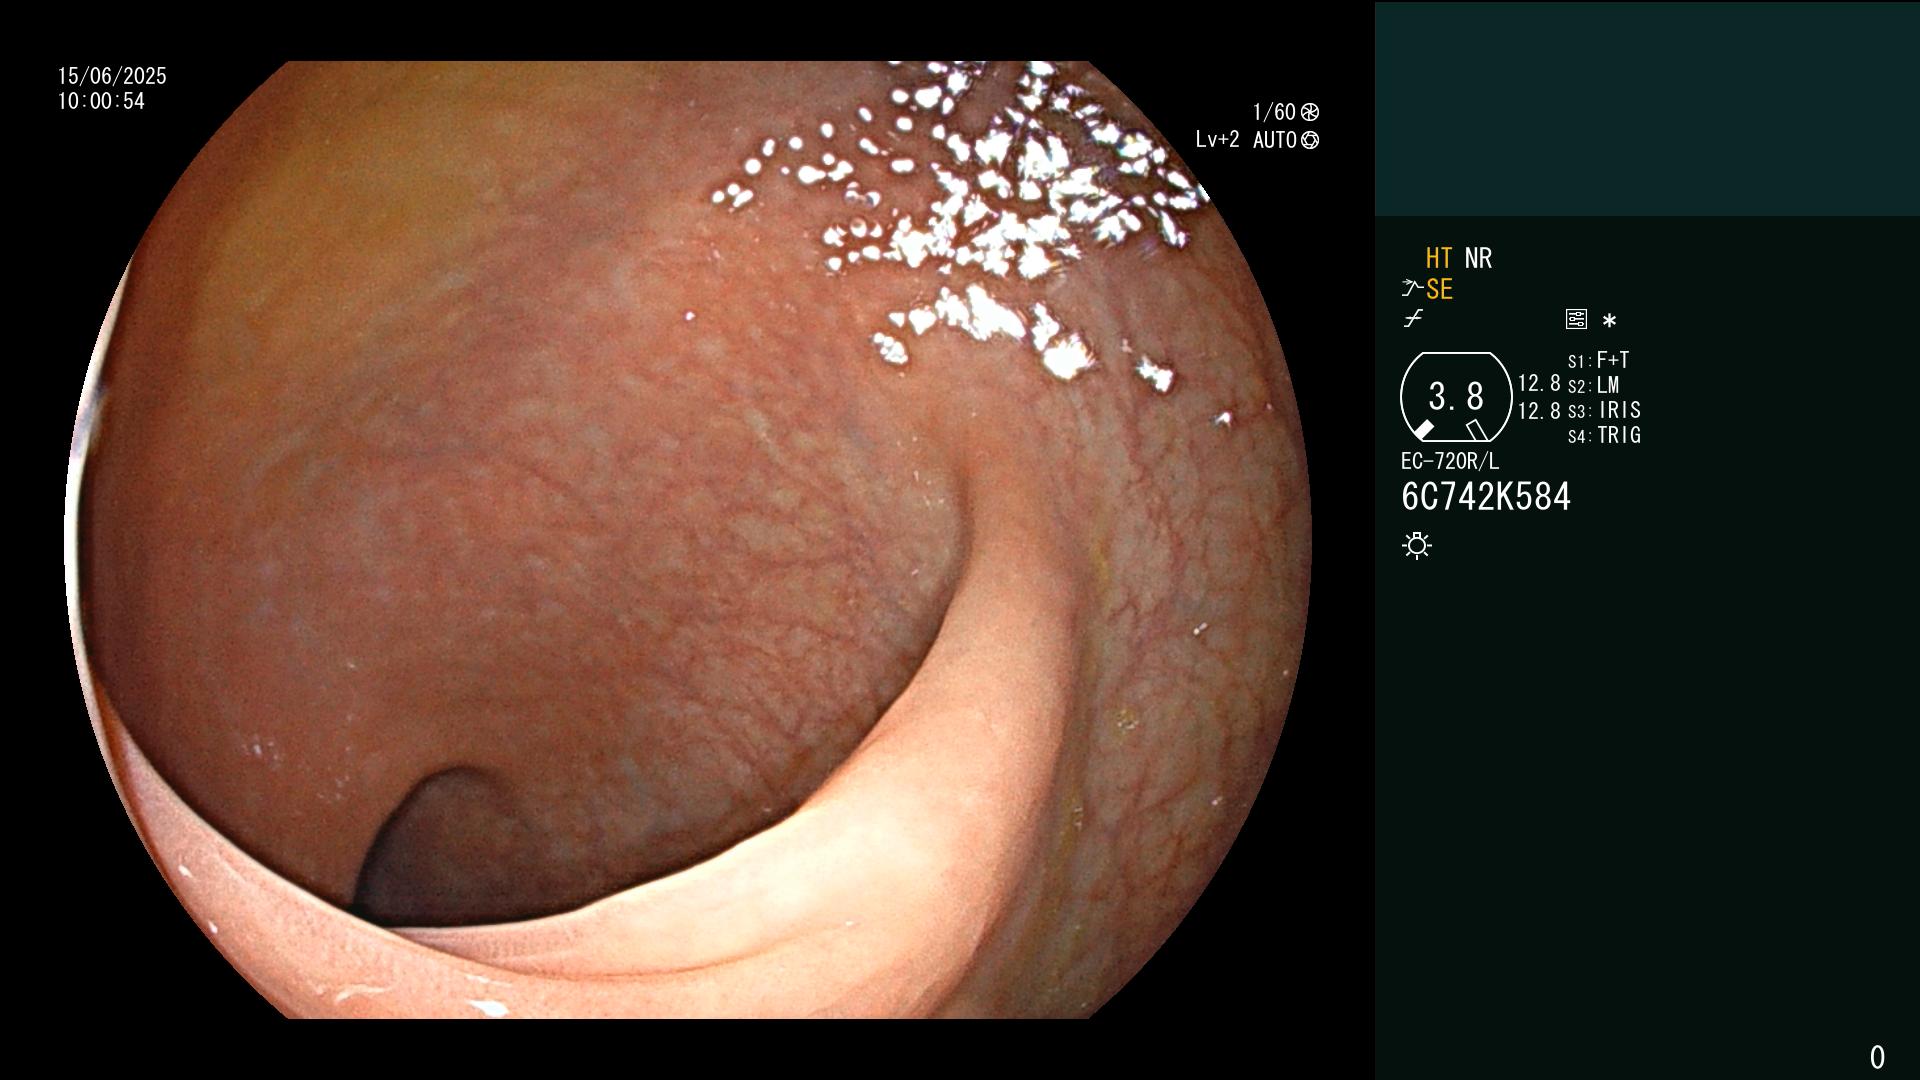Viewport: 1920px width, 1080px height.
Task: Click the structure enhancement curve icon beside SE
Action: [x=1412, y=289]
